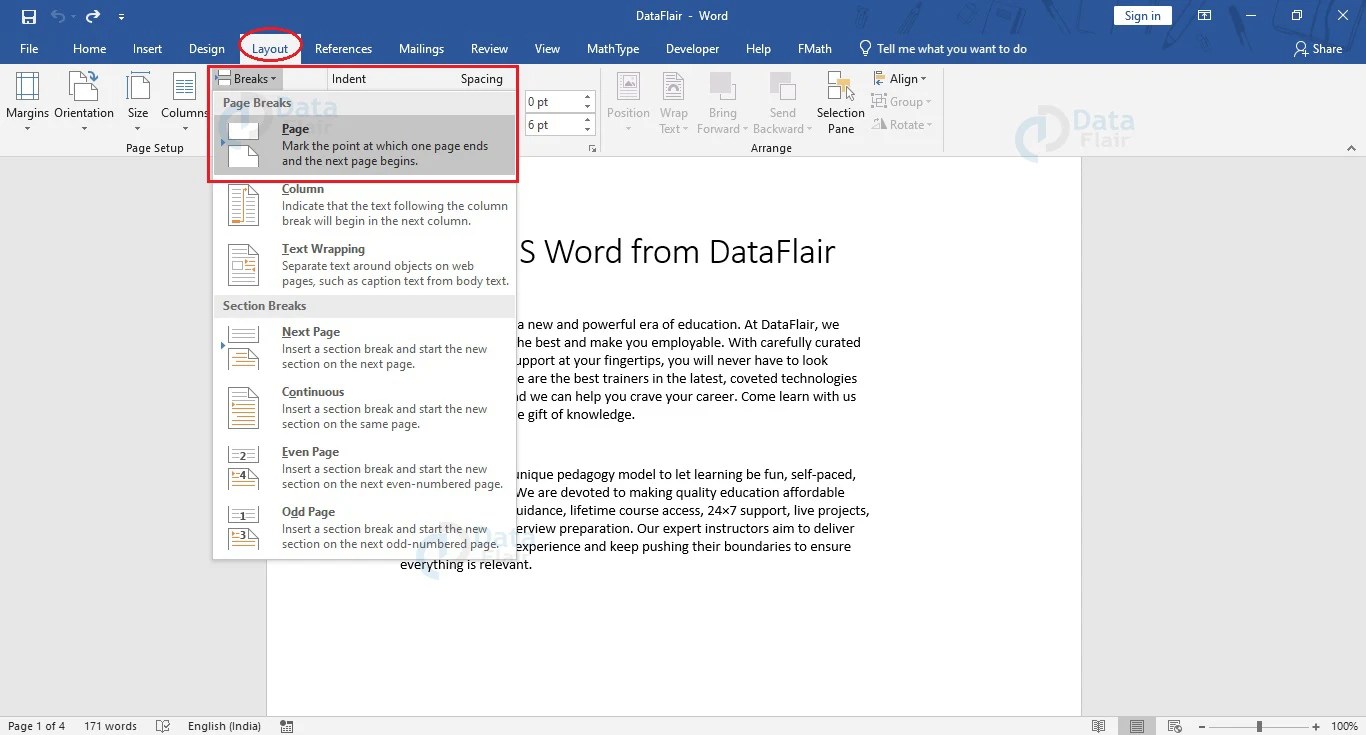Insert a Next Page section break

pyautogui.click(x=365, y=347)
